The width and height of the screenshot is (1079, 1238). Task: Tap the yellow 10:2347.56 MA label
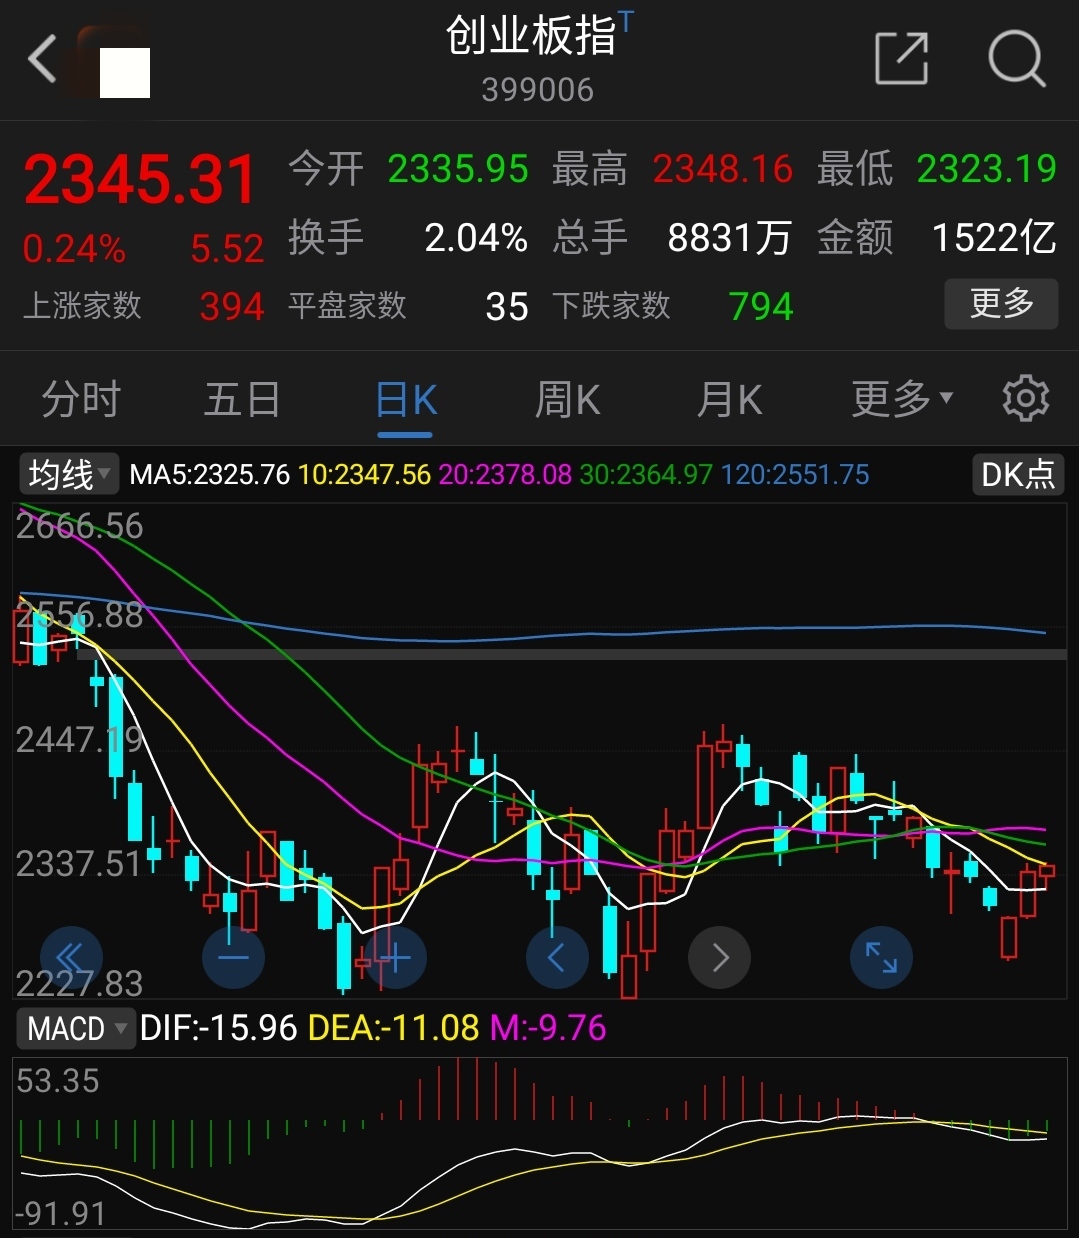click(365, 474)
